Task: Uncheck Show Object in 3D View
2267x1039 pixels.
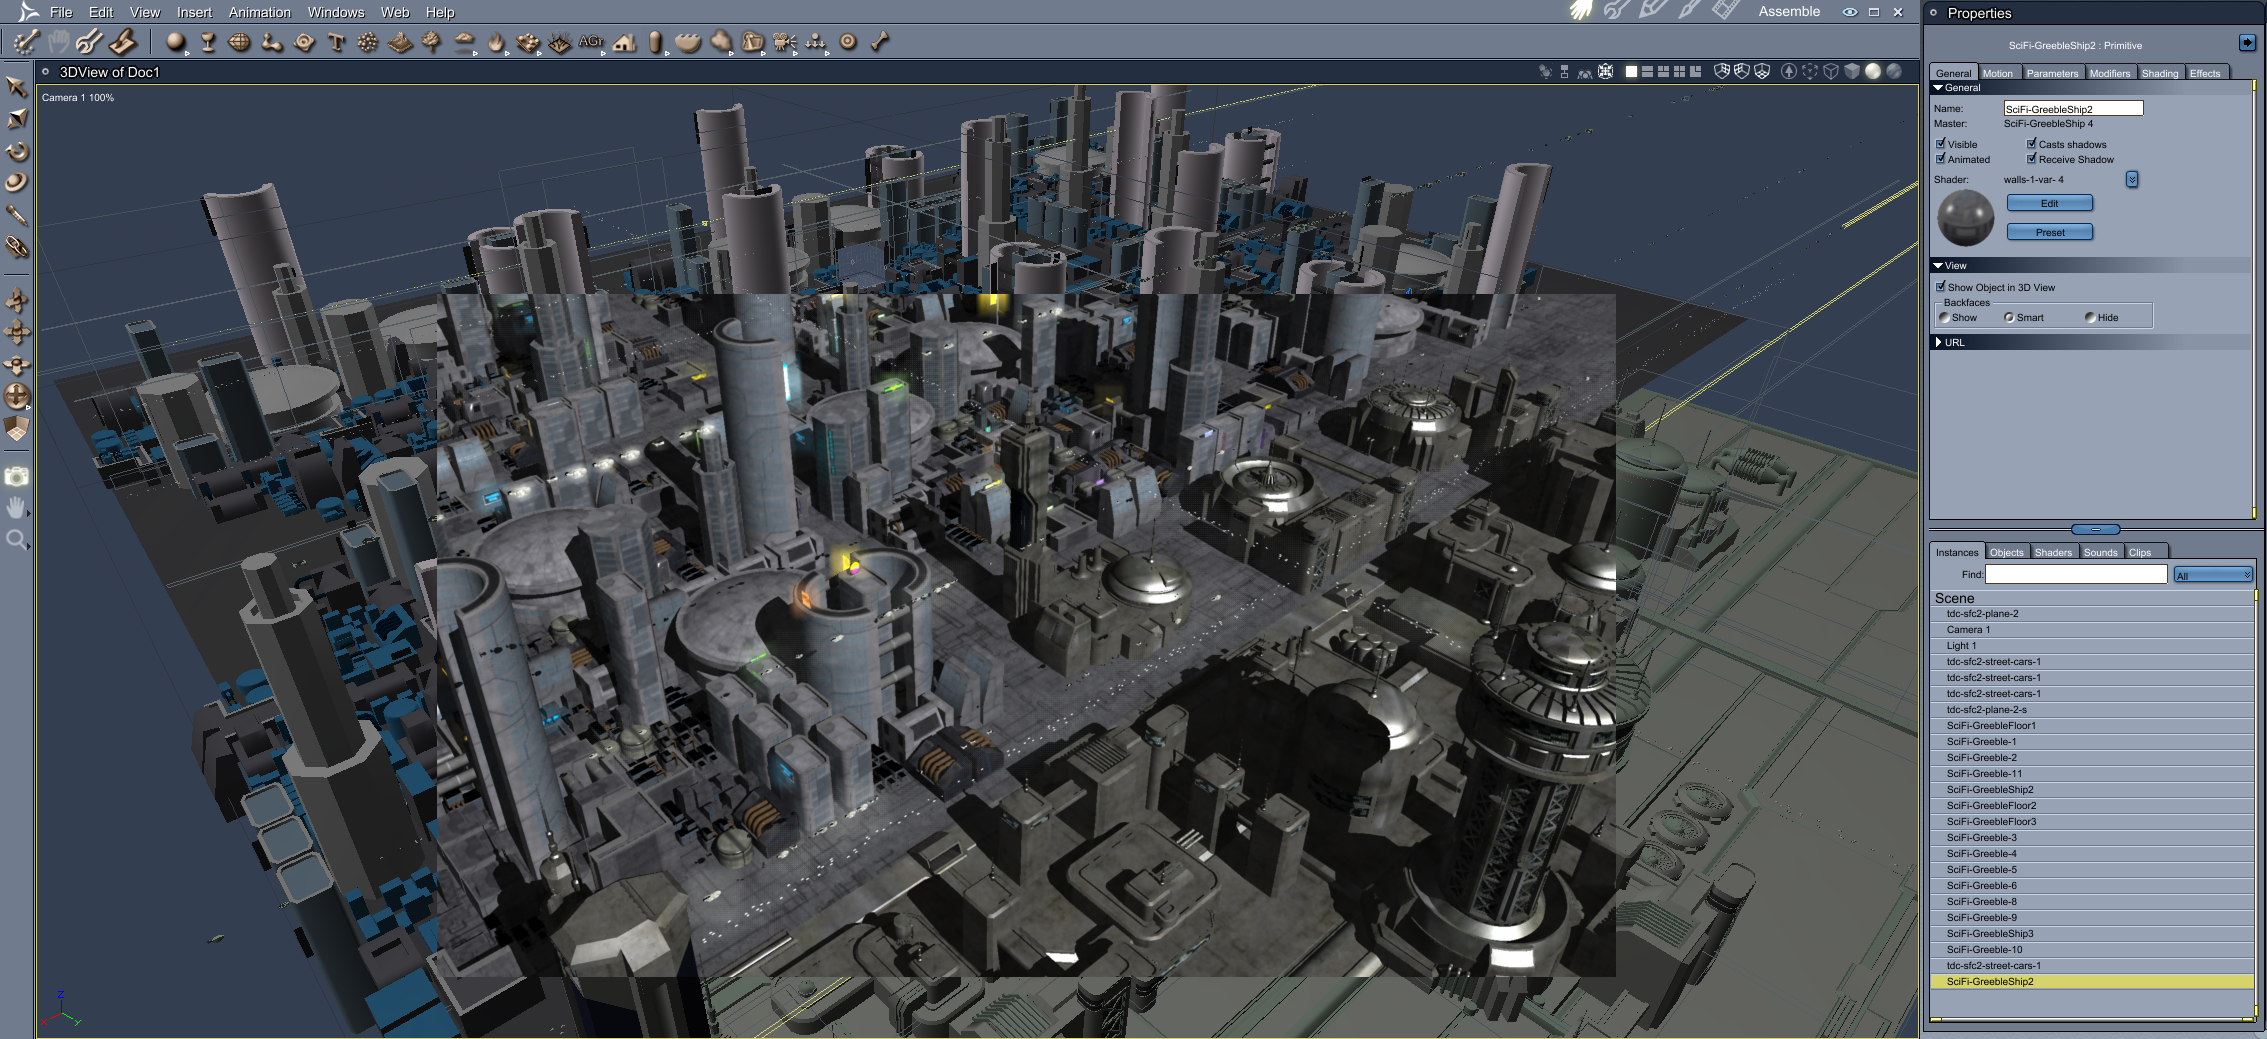Action: click(1941, 287)
